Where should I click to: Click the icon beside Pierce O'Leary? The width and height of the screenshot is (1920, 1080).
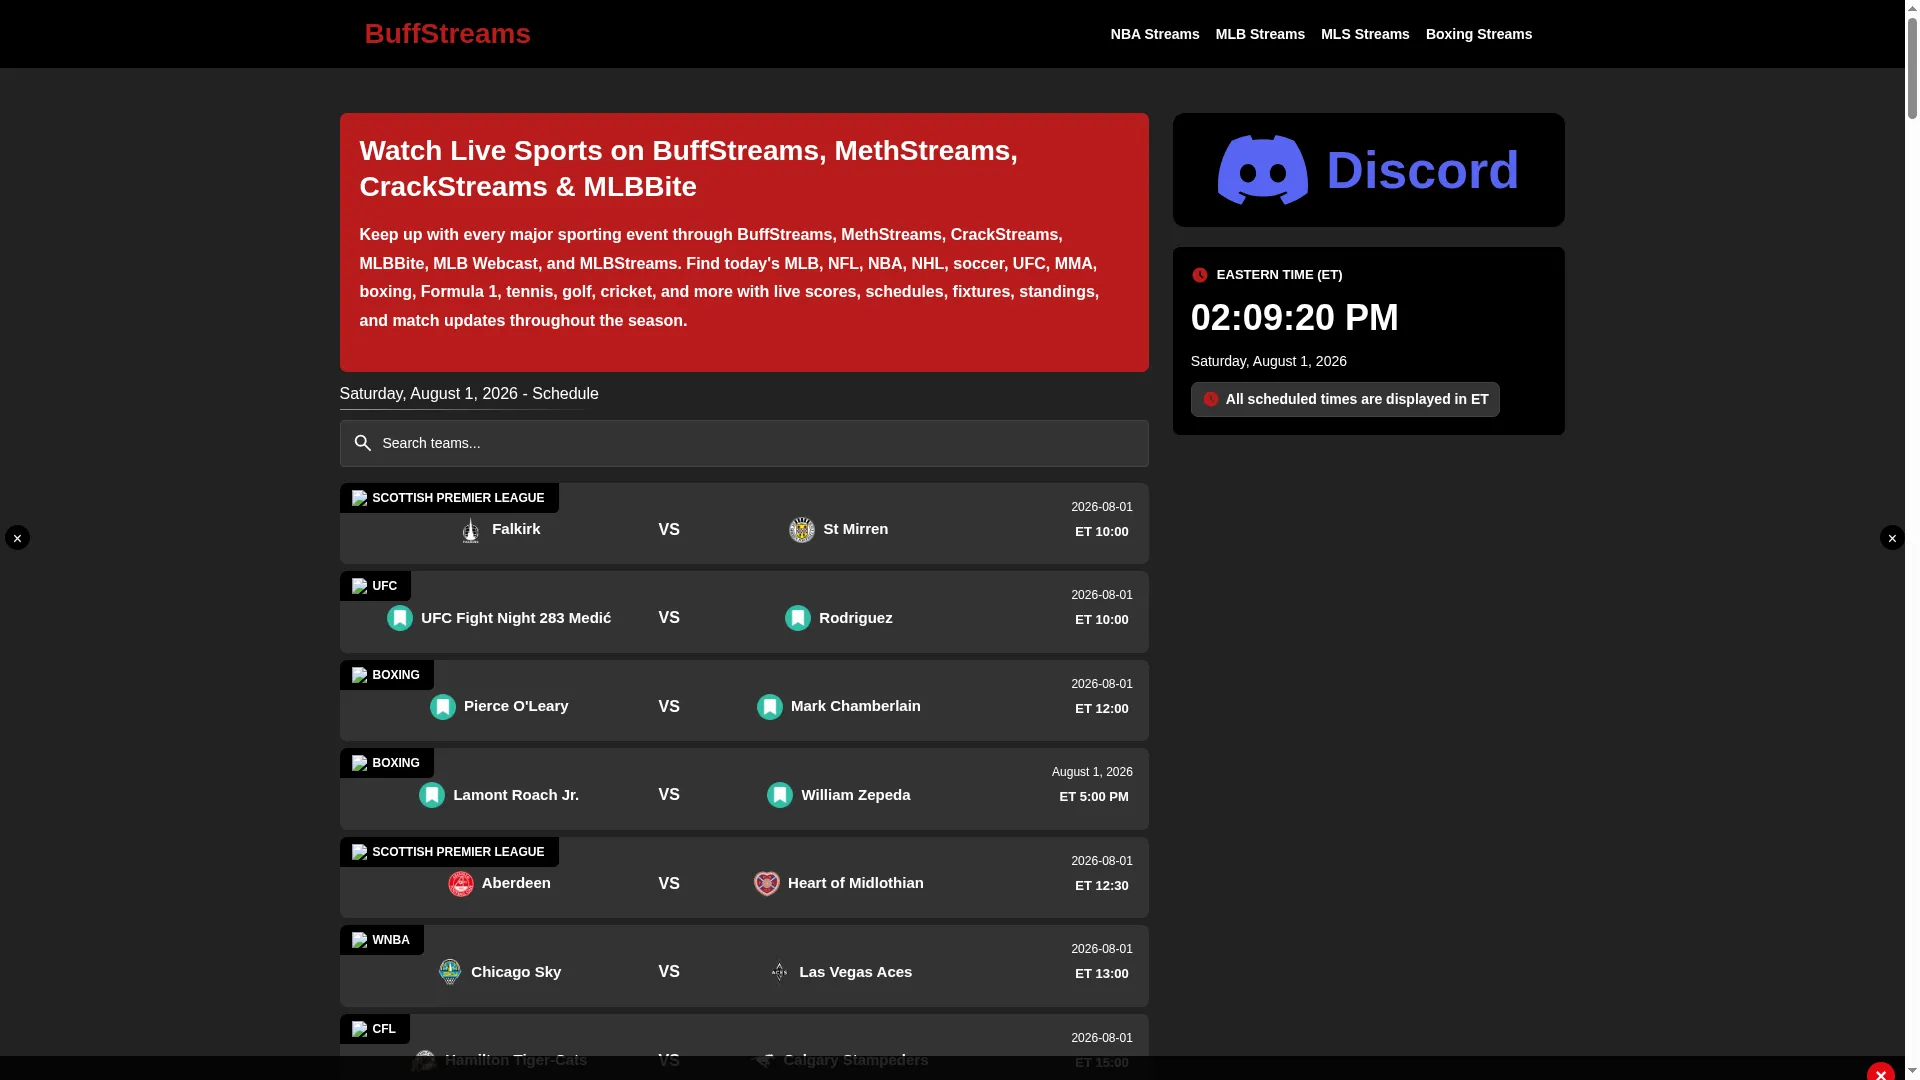[x=443, y=707]
